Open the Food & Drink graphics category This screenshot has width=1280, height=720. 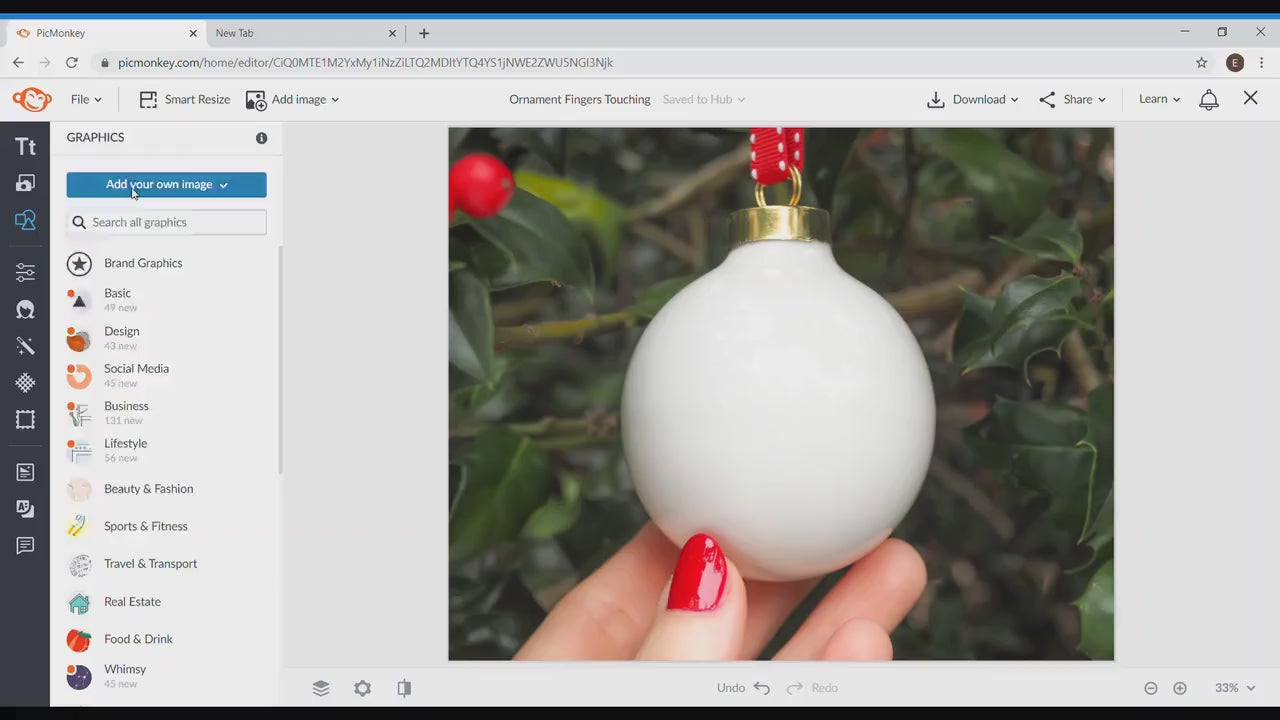point(138,639)
